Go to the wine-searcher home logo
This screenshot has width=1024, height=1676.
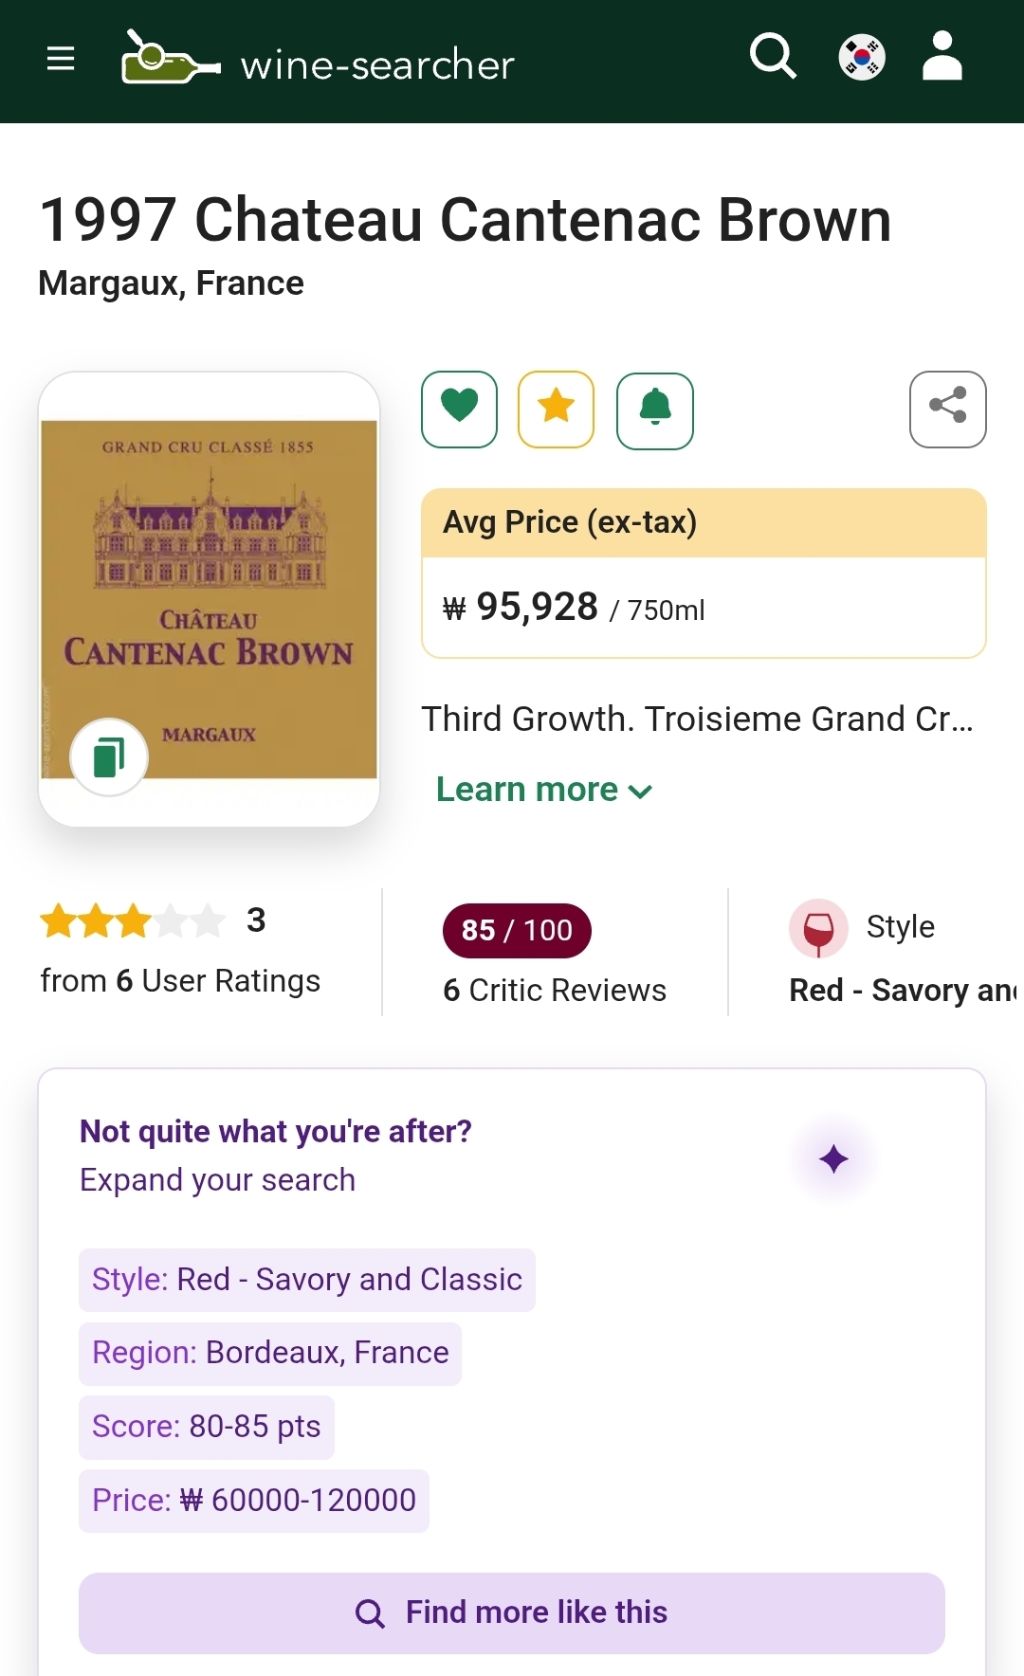(318, 61)
